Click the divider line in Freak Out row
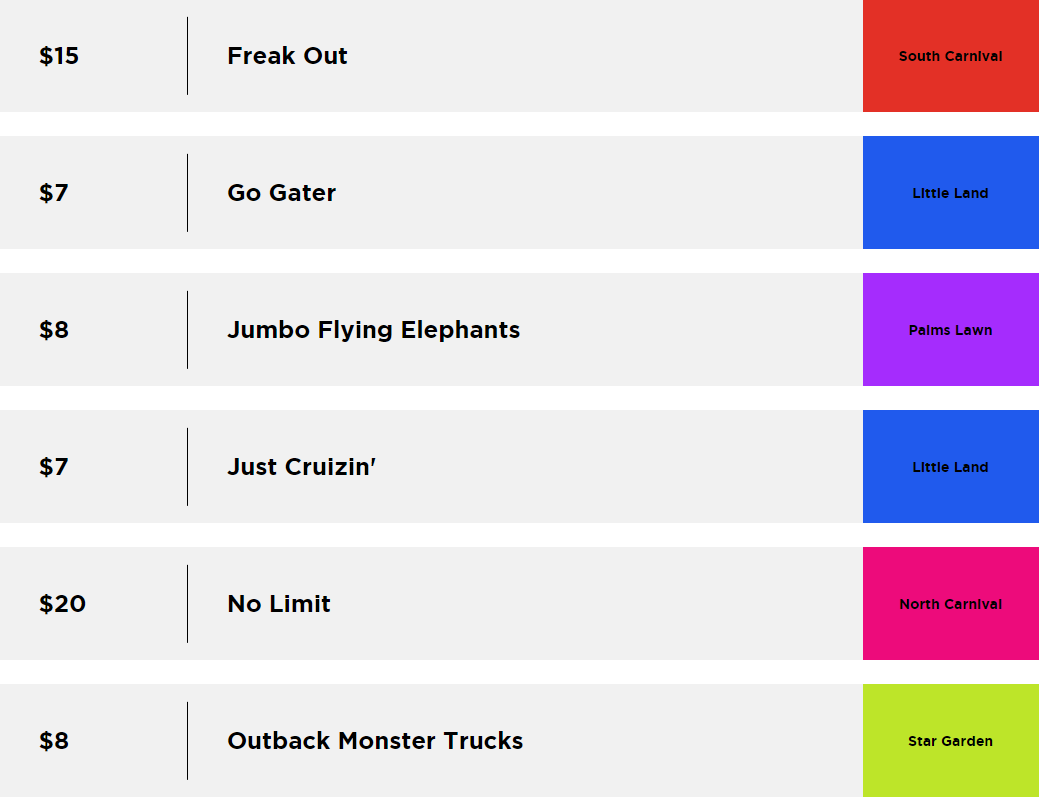 (187, 56)
